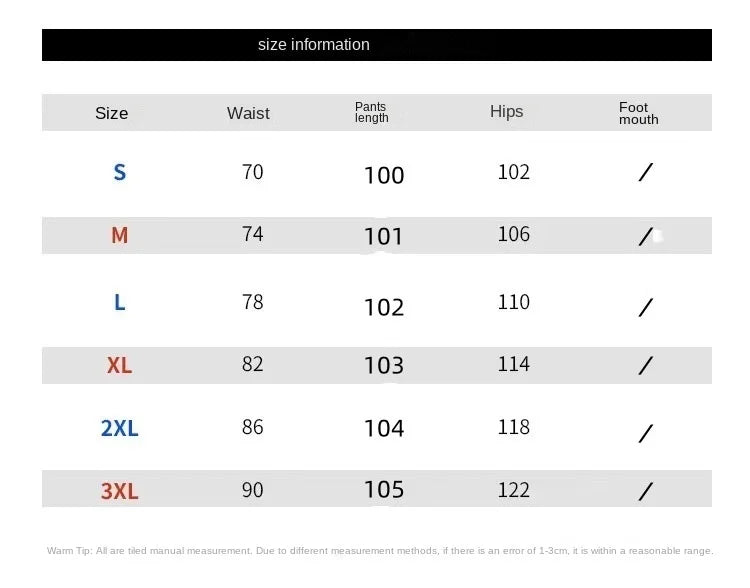
Task: Click the 'Waist' column header
Action: tap(248, 113)
